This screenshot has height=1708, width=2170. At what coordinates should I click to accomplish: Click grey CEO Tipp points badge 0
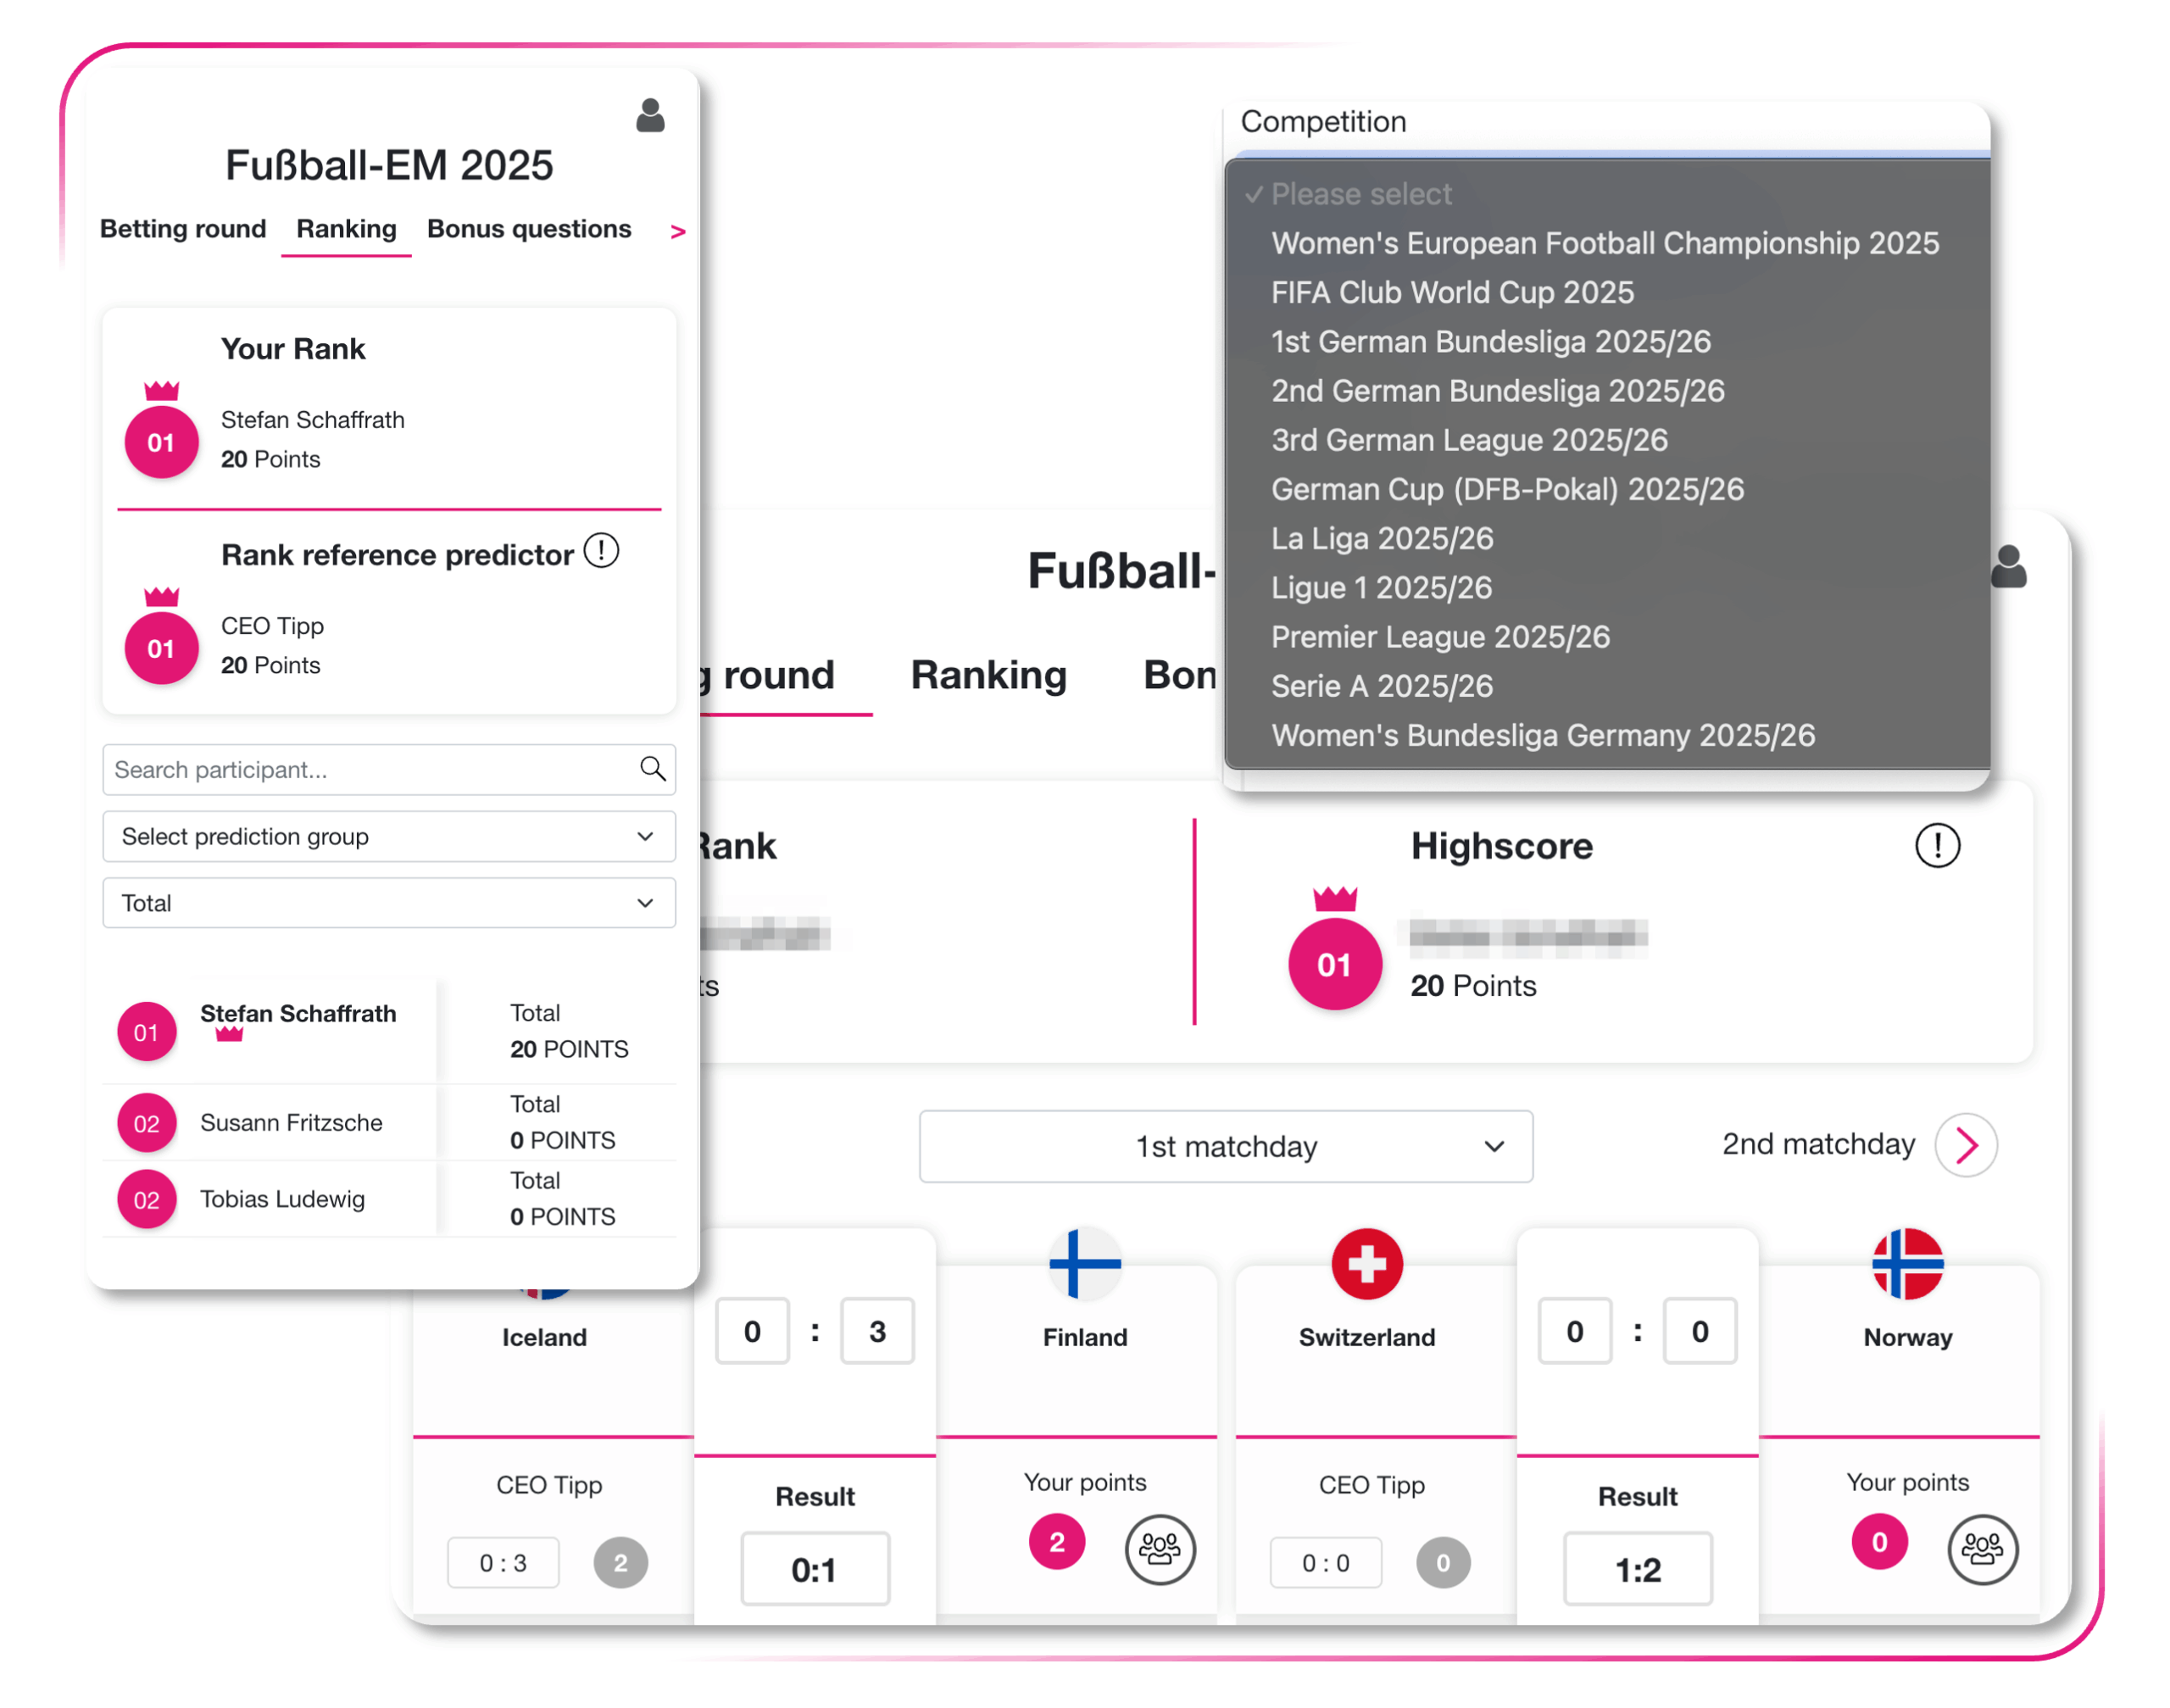pyautogui.click(x=1442, y=1562)
